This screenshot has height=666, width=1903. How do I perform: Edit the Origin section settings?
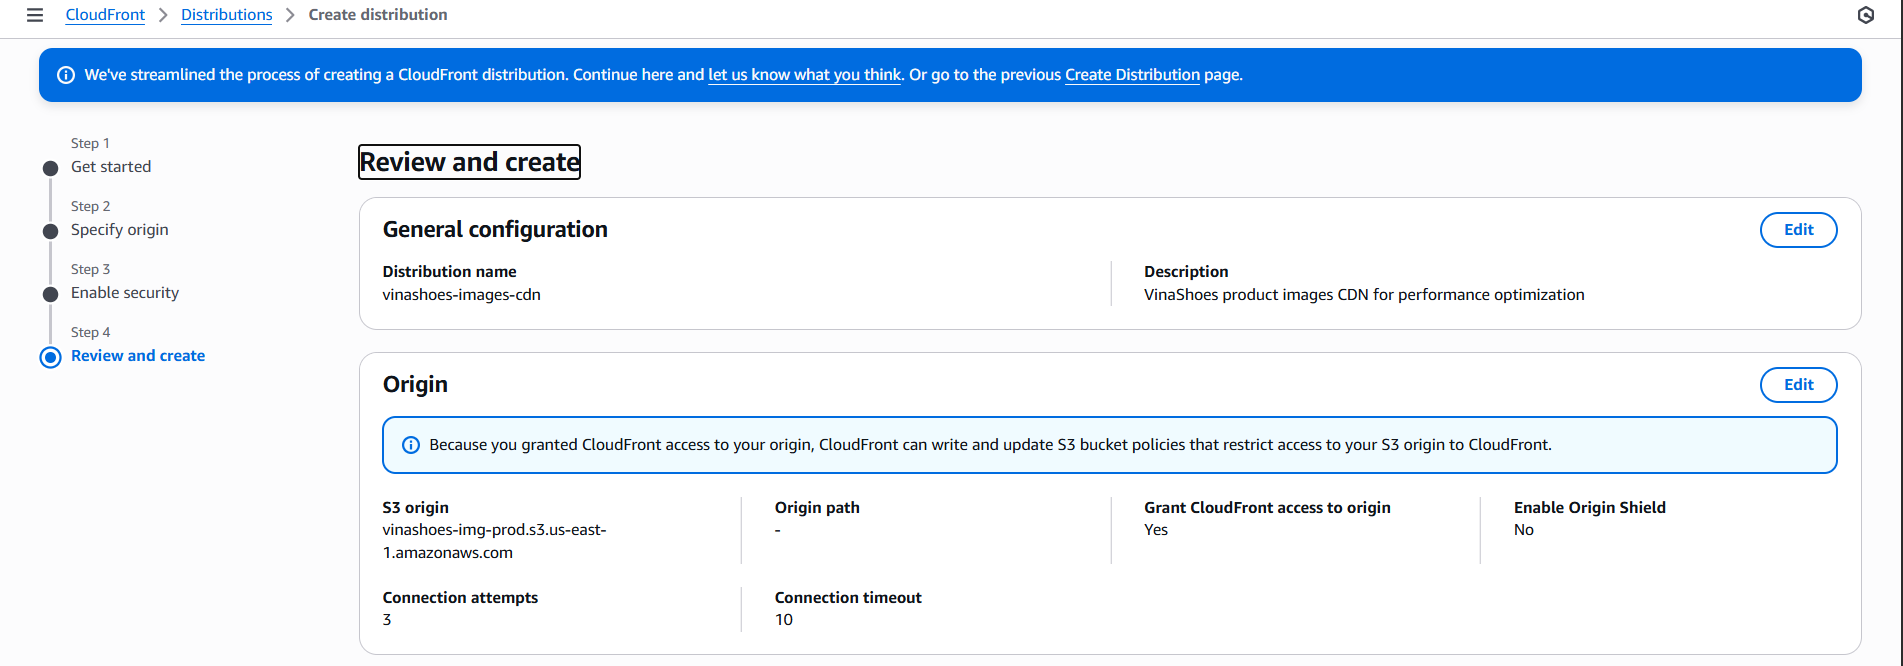coord(1798,384)
